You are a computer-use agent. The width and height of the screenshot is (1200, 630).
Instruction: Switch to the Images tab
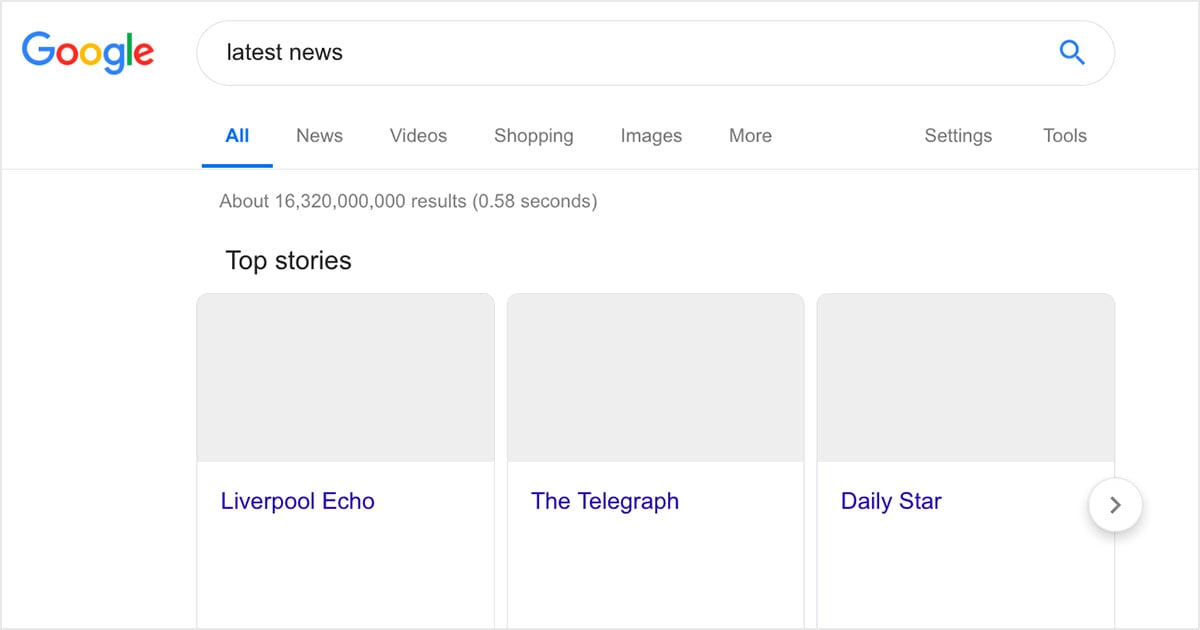pyautogui.click(x=651, y=136)
